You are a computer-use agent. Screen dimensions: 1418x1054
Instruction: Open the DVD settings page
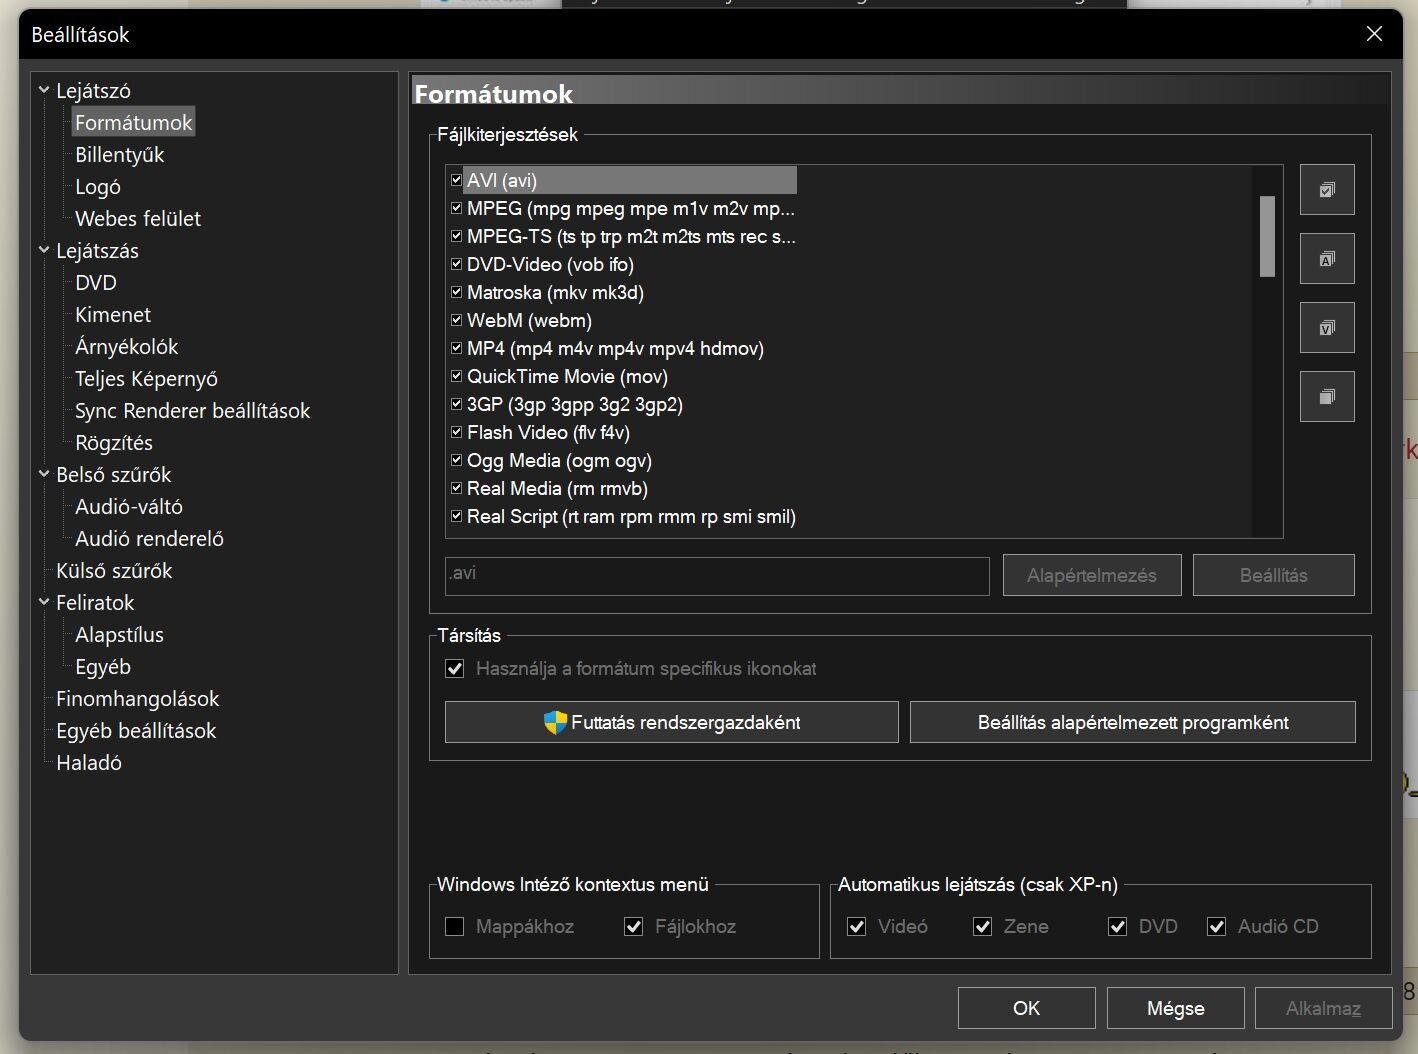(x=96, y=282)
